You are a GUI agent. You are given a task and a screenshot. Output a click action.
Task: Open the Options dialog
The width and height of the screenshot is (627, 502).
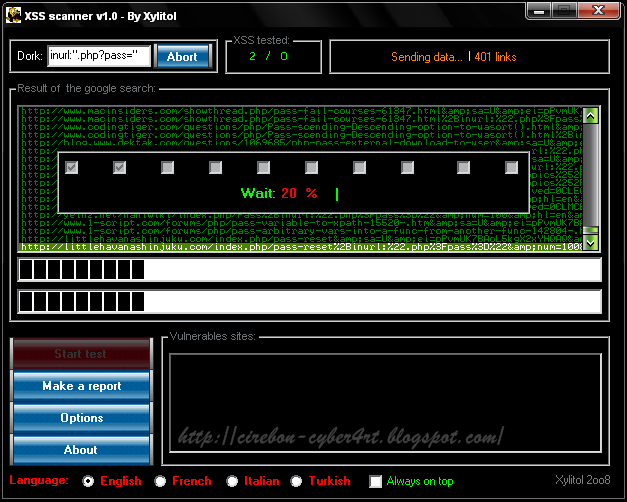81,418
